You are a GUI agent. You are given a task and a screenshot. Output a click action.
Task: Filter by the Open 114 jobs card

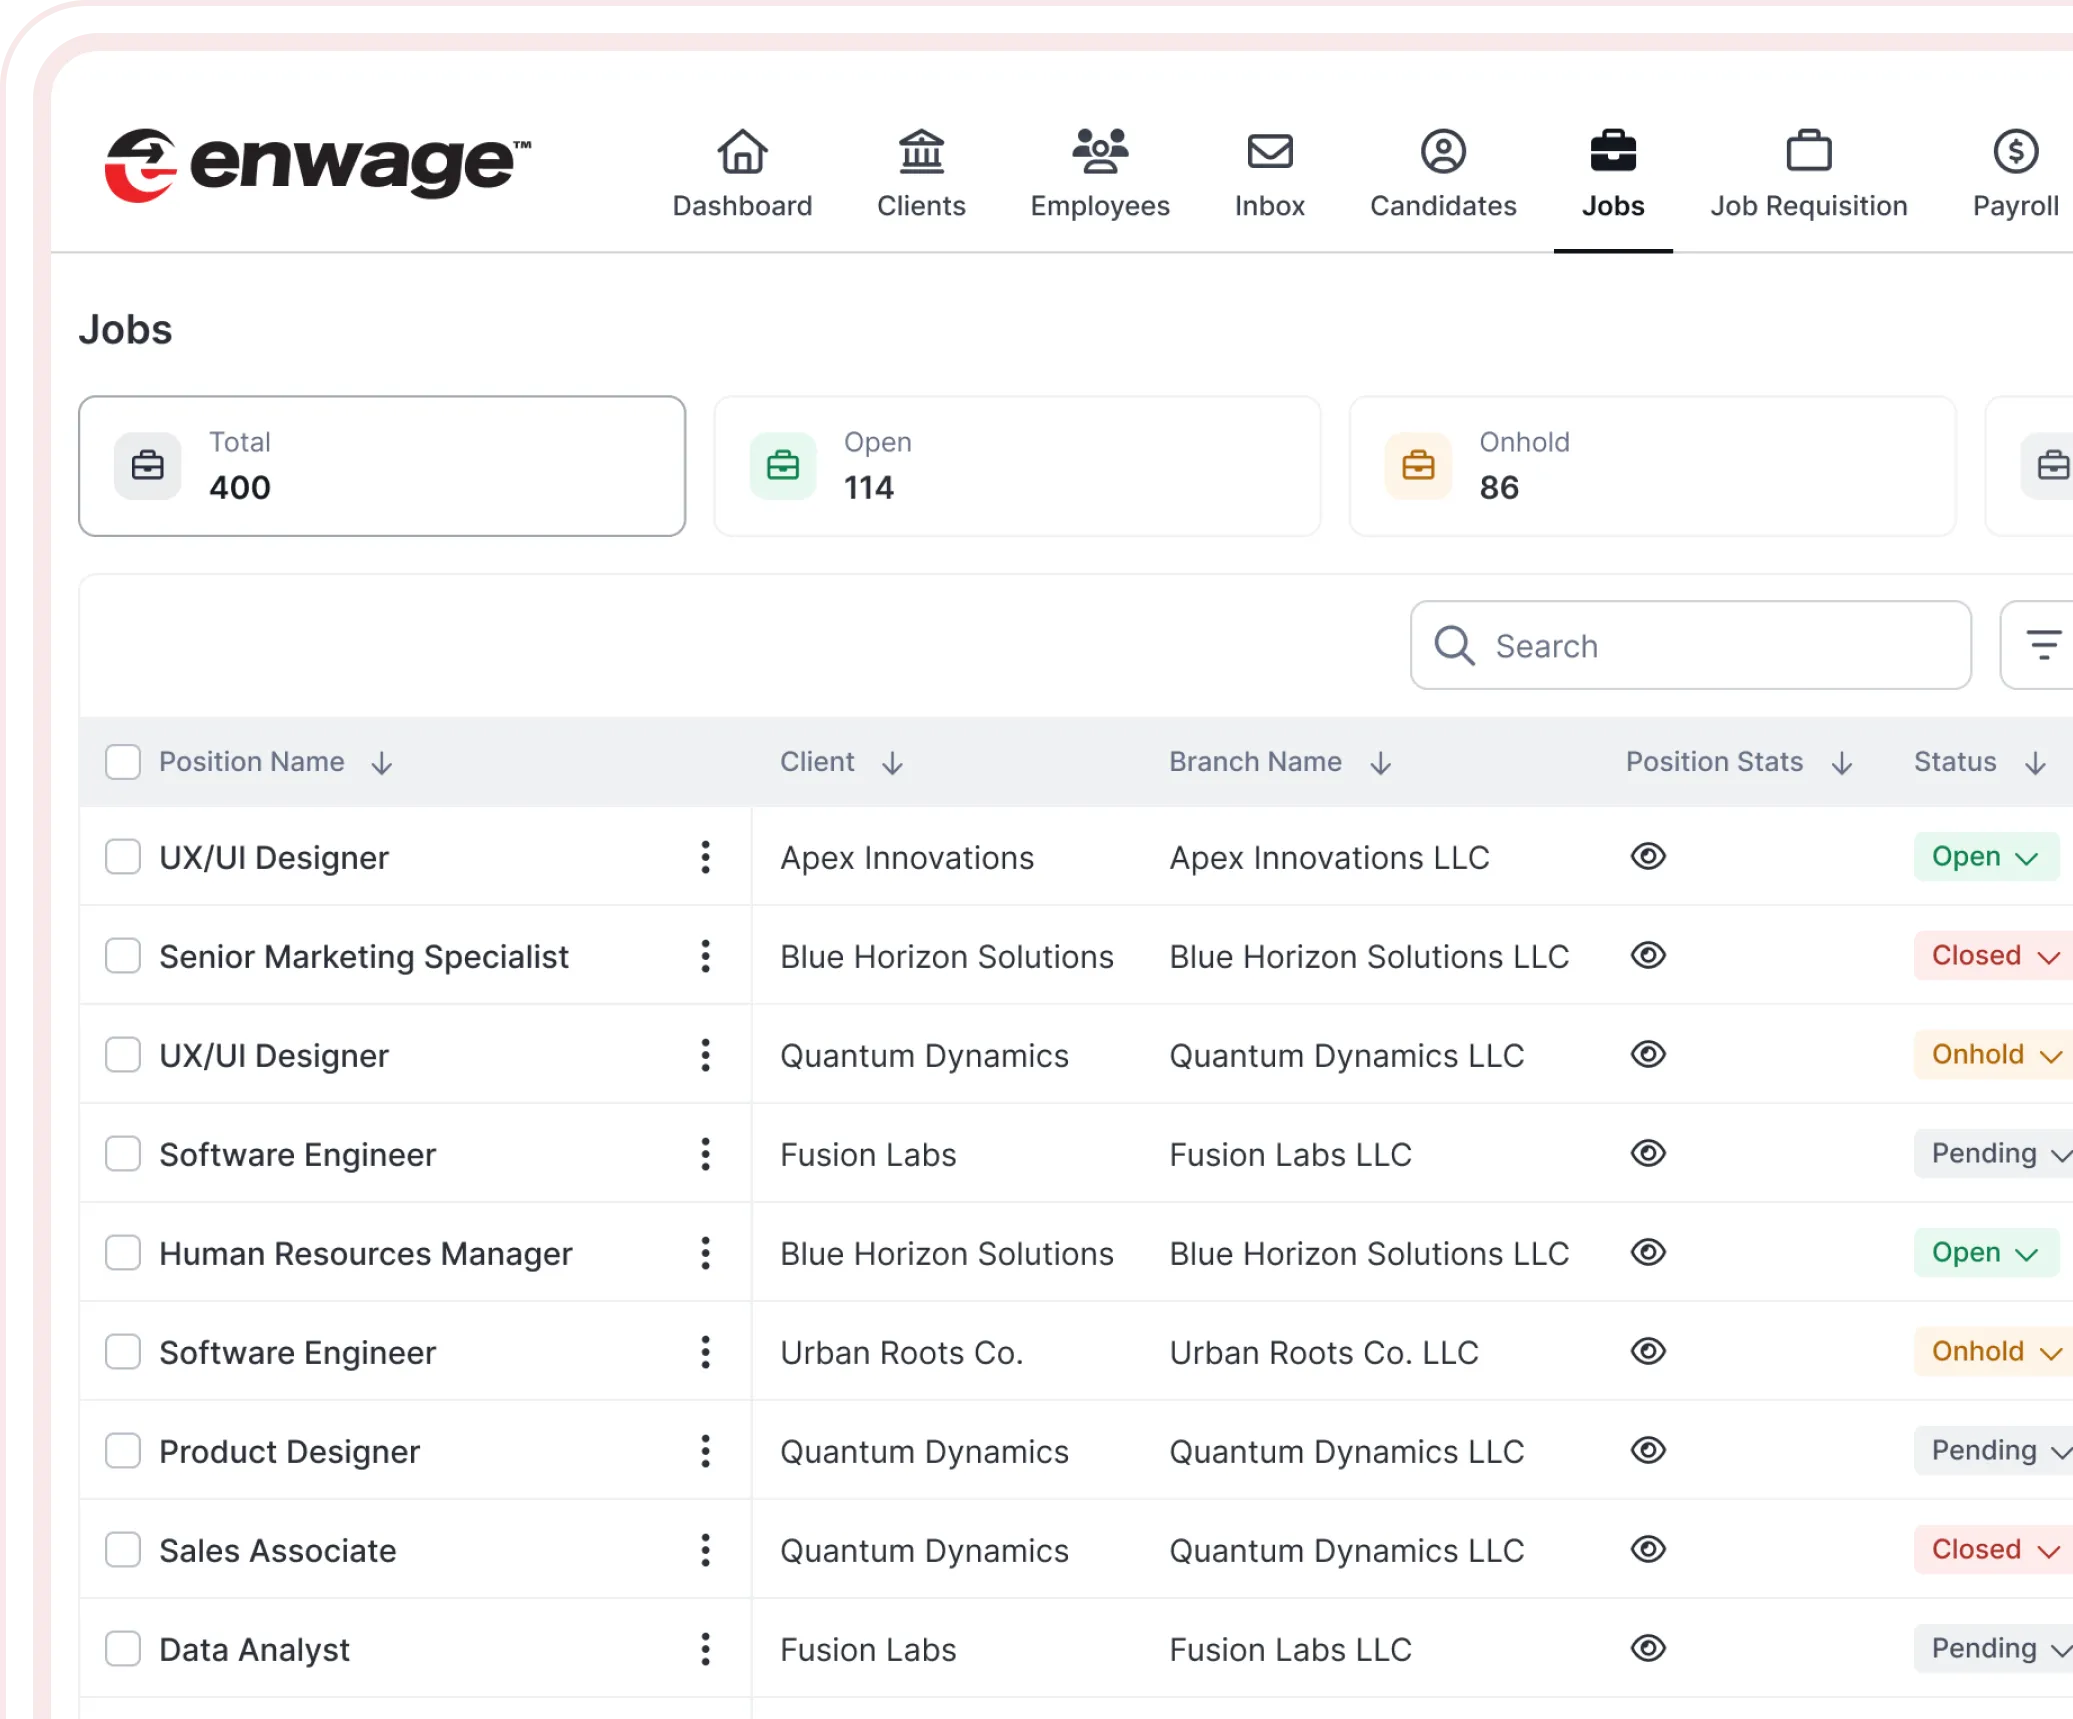(x=1016, y=466)
